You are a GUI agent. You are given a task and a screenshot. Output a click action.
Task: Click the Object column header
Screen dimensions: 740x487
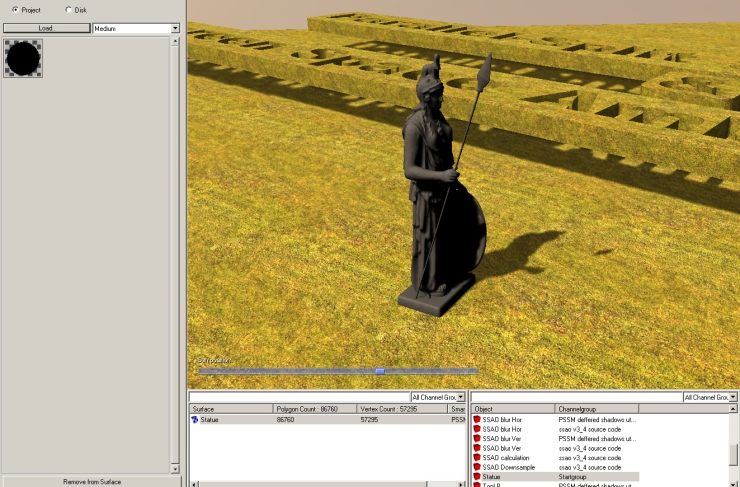(x=513, y=409)
